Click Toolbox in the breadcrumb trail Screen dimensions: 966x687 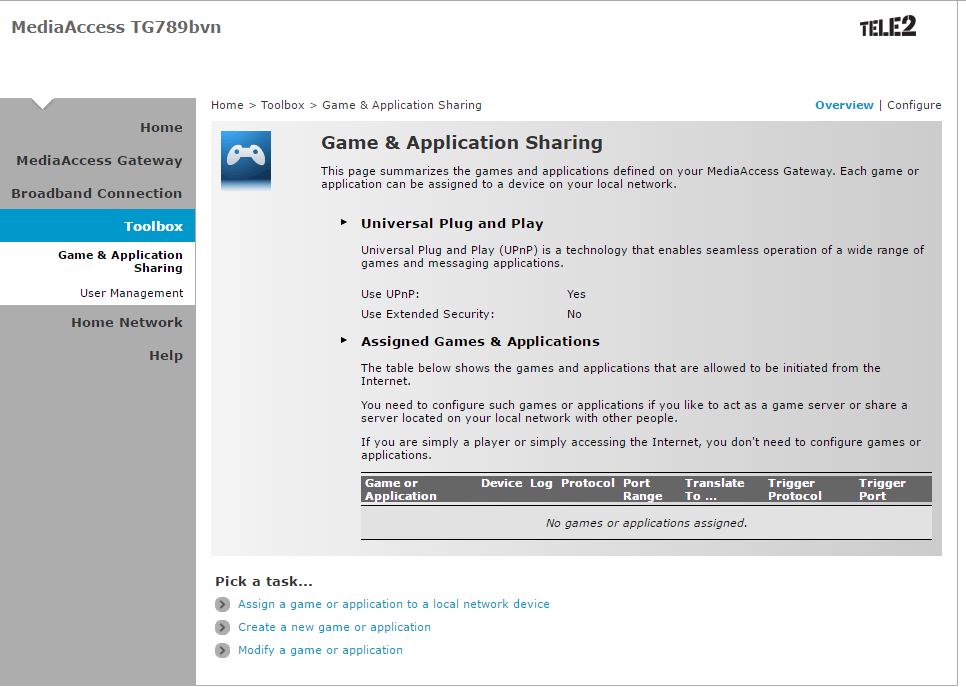point(283,105)
